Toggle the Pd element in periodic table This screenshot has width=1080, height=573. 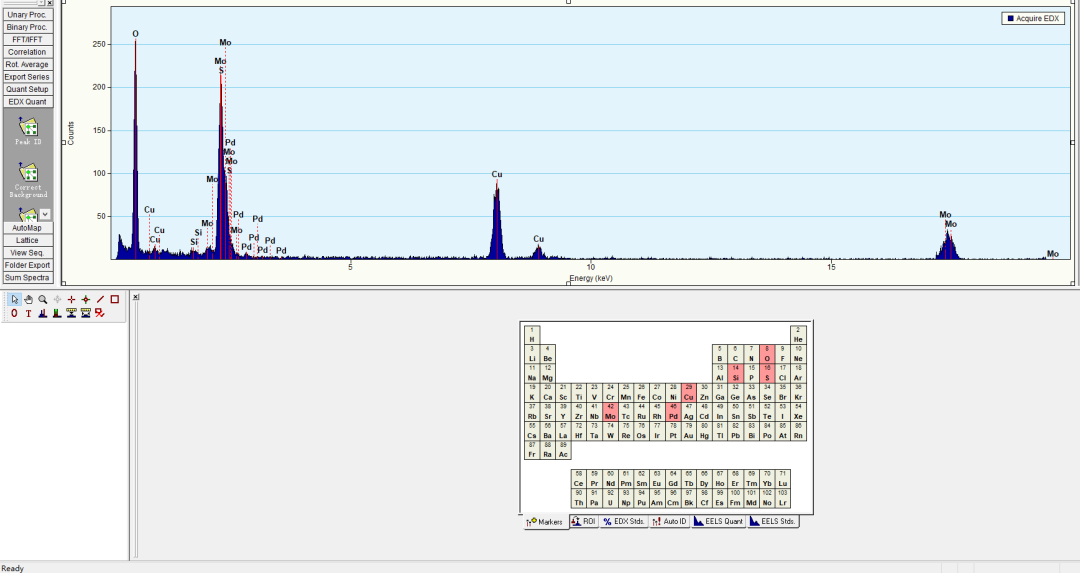tap(673, 412)
